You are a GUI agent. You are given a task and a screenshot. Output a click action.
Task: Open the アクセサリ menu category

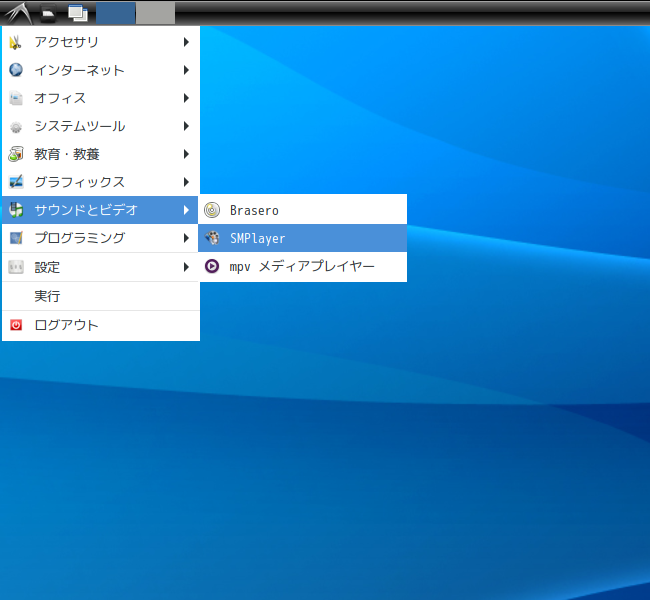101,42
